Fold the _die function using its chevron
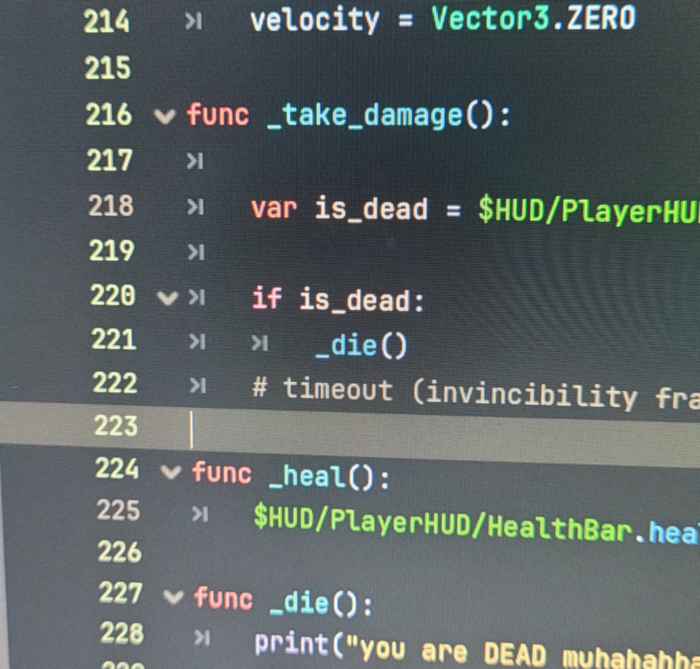The height and width of the screenshot is (669, 700). pyautogui.click(x=173, y=598)
